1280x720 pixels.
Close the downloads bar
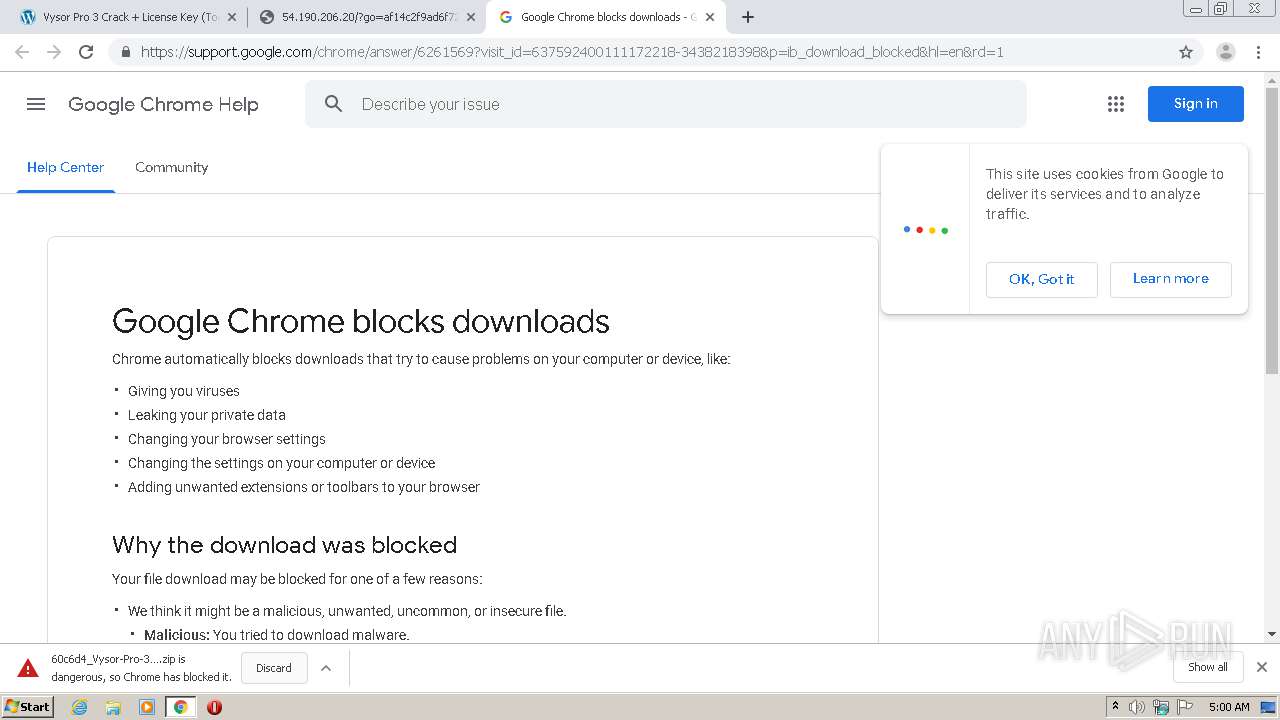(1262, 667)
